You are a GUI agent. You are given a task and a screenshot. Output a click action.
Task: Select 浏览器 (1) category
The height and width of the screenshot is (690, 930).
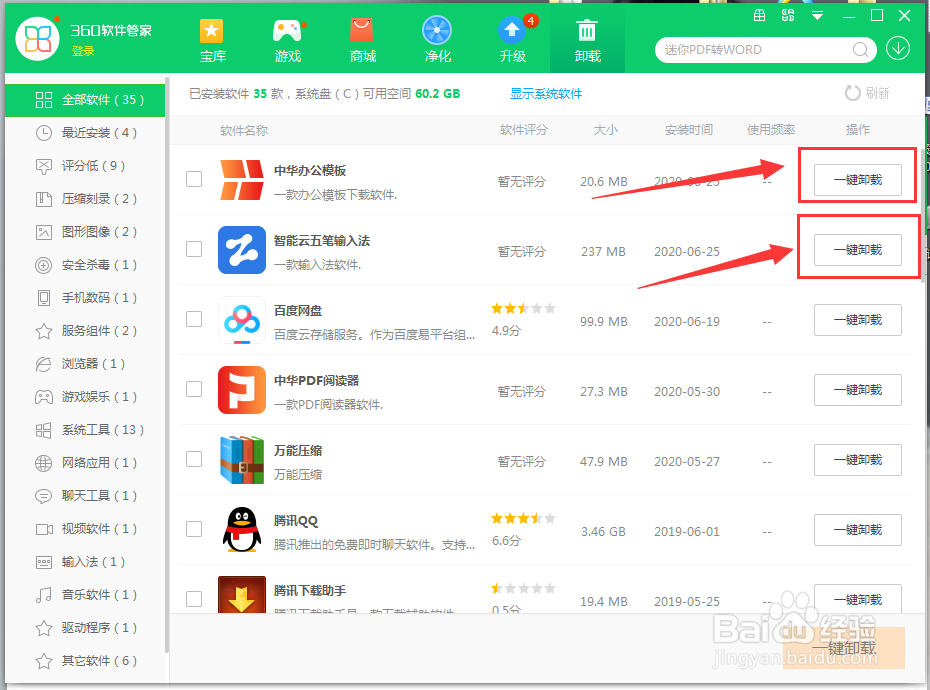point(85,364)
